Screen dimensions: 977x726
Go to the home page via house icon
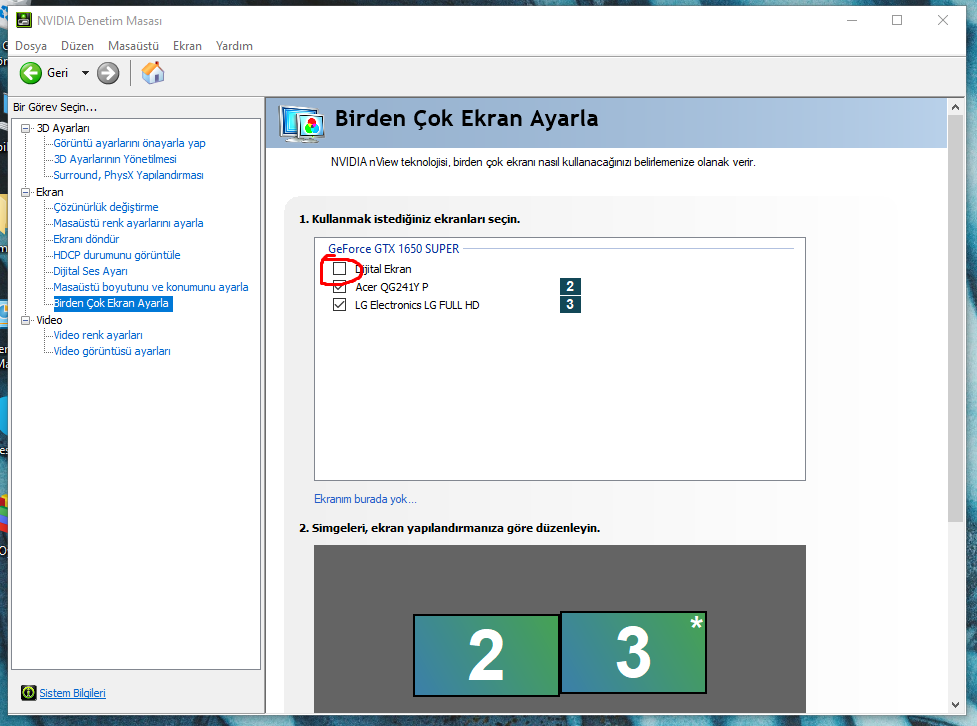(x=153, y=73)
